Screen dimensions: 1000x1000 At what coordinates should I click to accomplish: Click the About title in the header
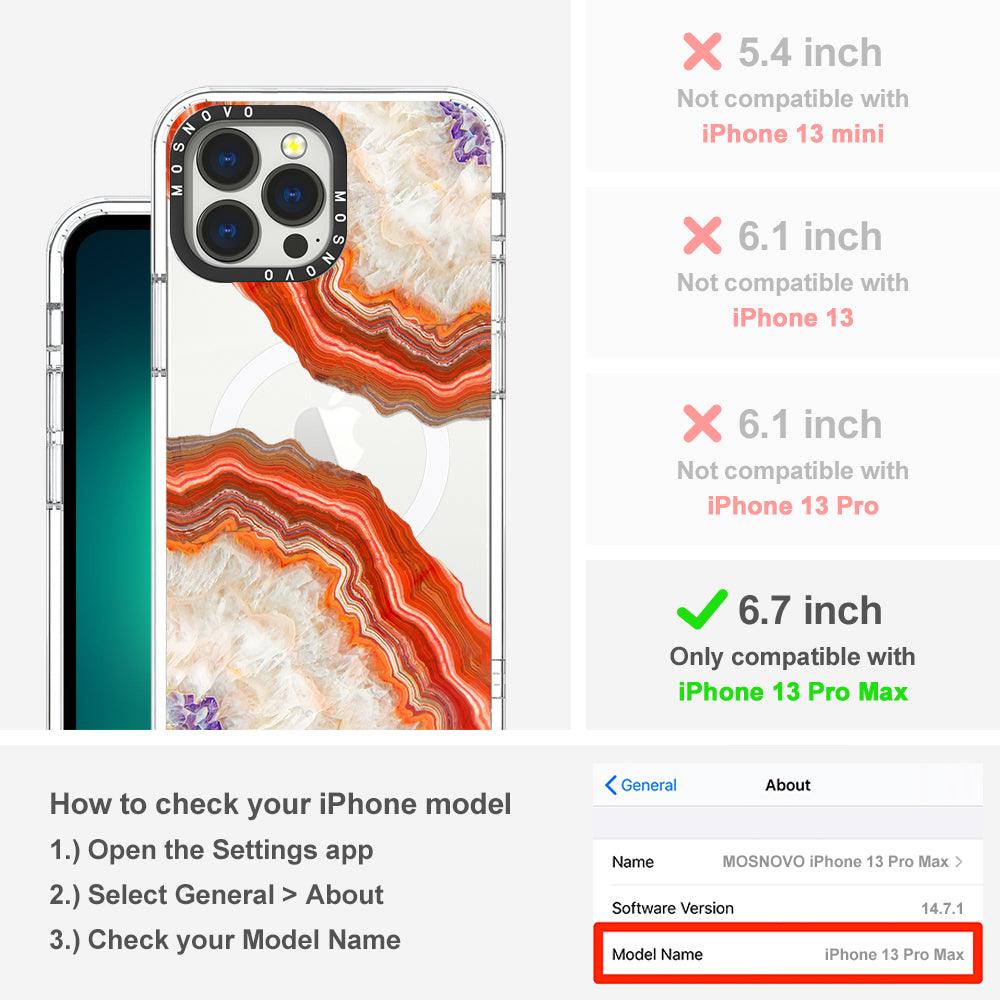[x=788, y=785]
